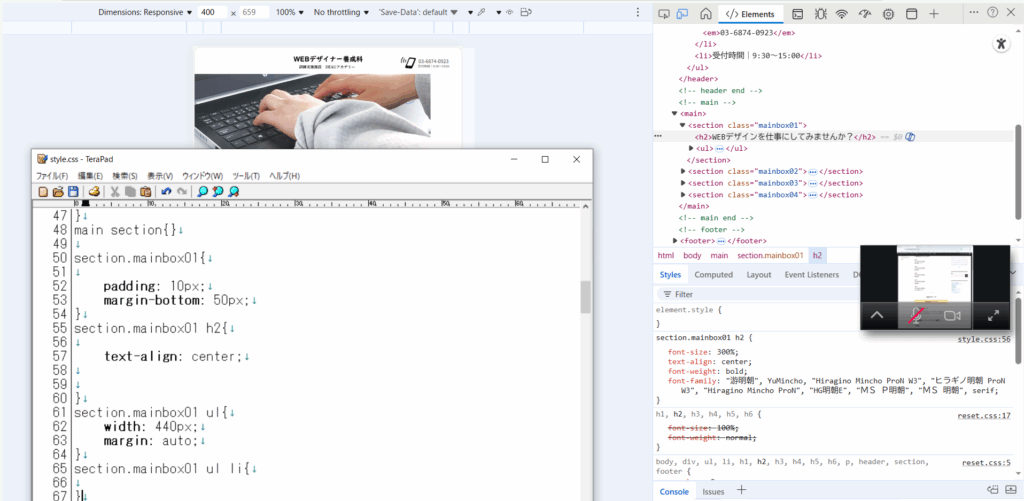Click the print icon in TeraPad toolbar

click(x=94, y=191)
